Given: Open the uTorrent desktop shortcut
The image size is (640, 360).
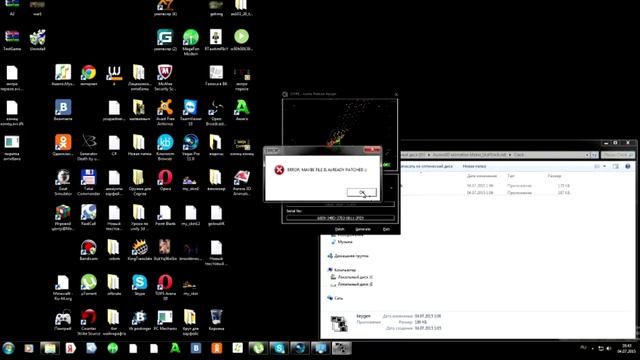Looking at the screenshot, I should [x=89, y=285].
